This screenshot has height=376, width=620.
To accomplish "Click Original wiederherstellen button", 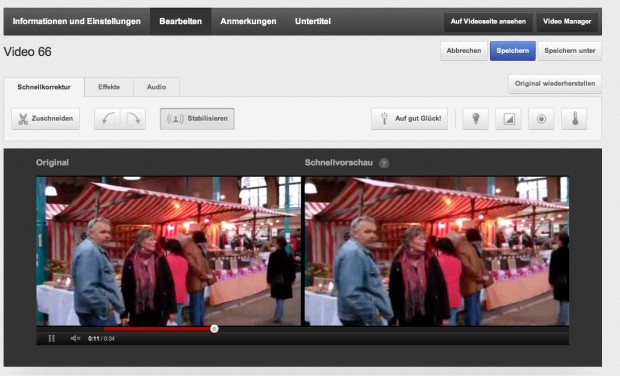I will click(x=555, y=84).
